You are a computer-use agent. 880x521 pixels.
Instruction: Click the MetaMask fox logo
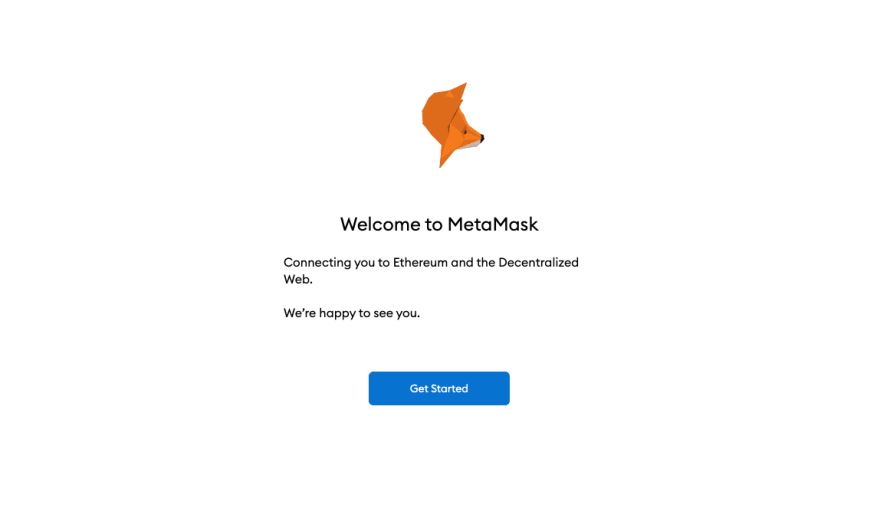(452, 125)
